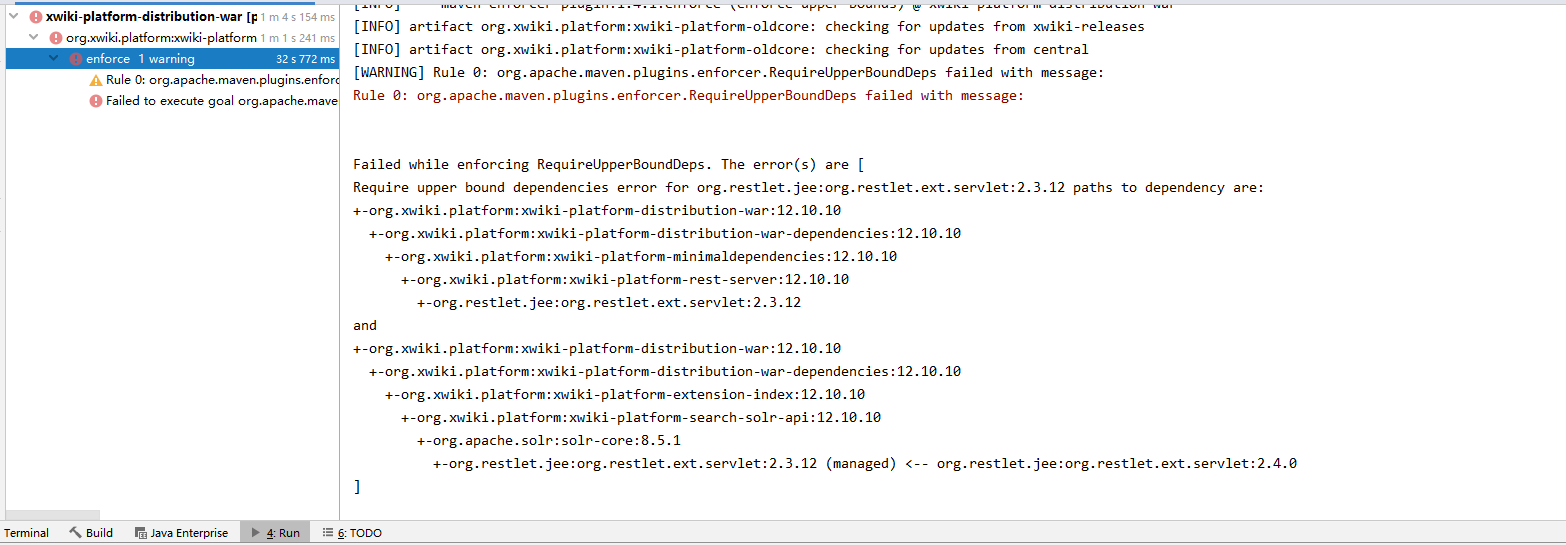This screenshot has width=1566, height=545.
Task: Click the [WARNING] Rule 0 console line
Action: click(x=728, y=73)
